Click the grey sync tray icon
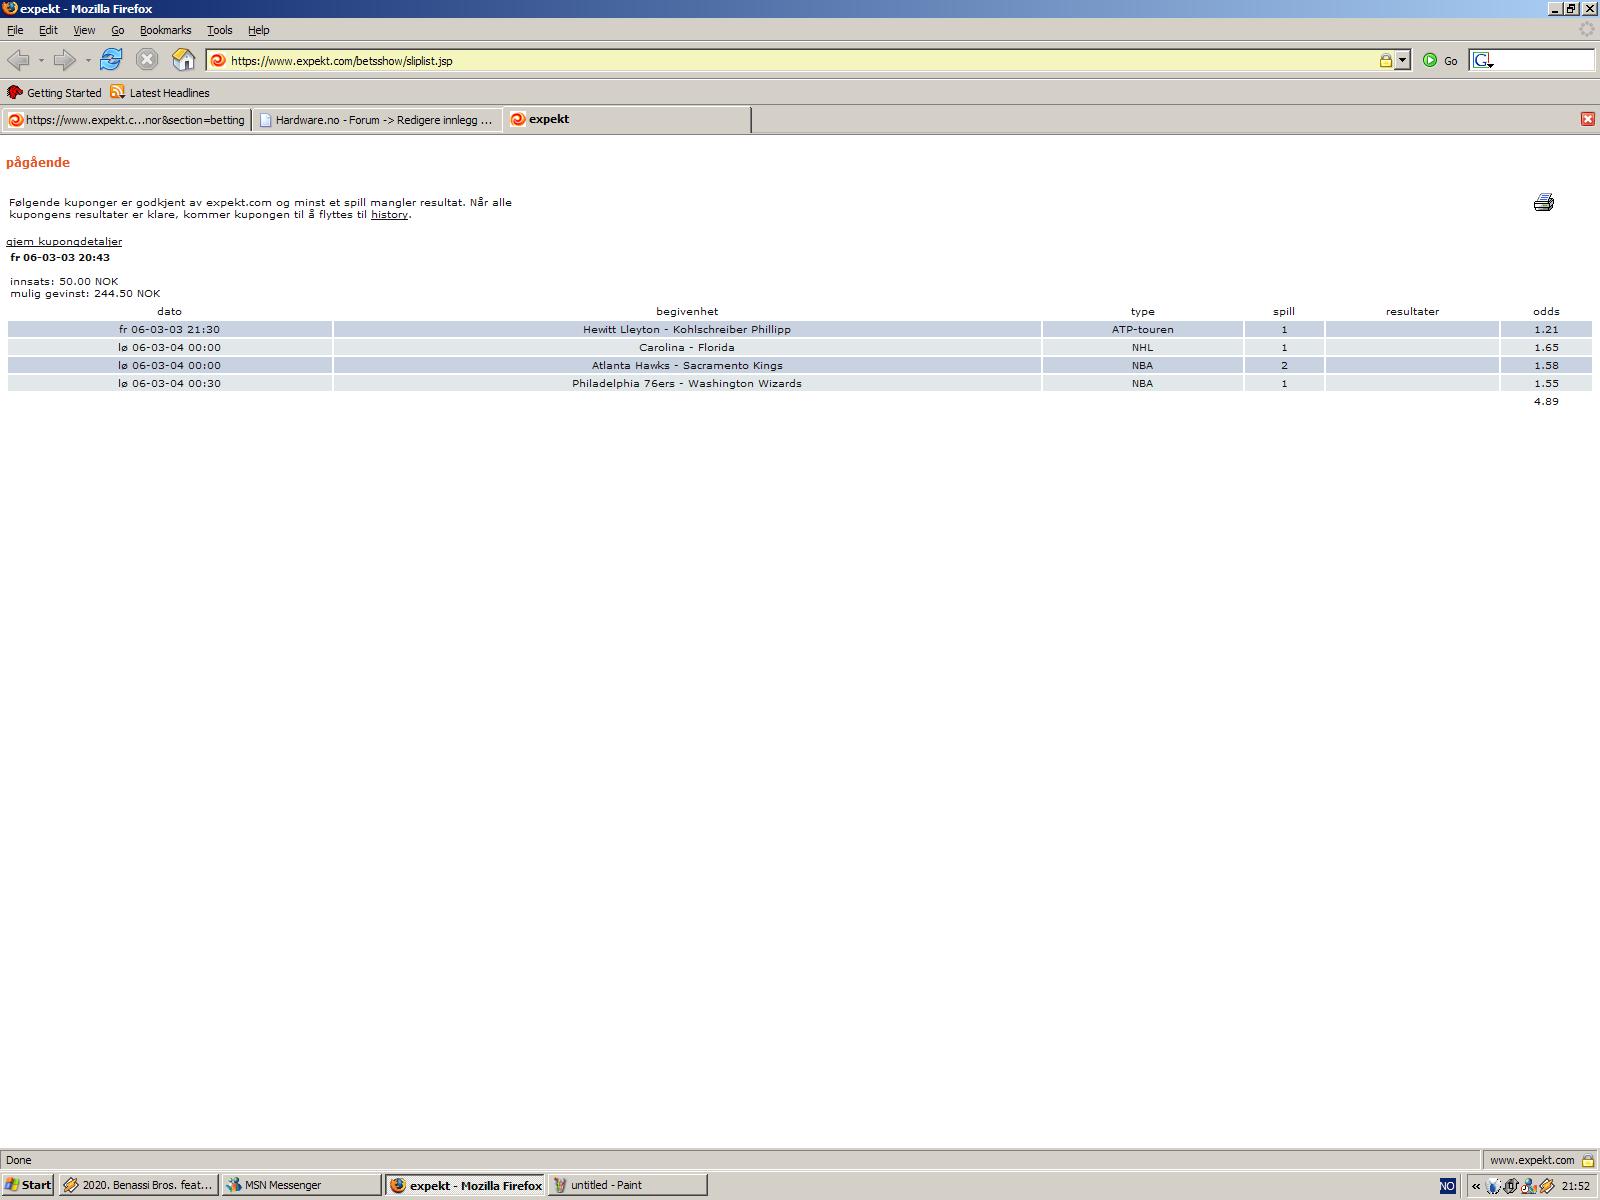Viewport: 1600px width, 1200px height. pyautogui.click(x=1511, y=1186)
